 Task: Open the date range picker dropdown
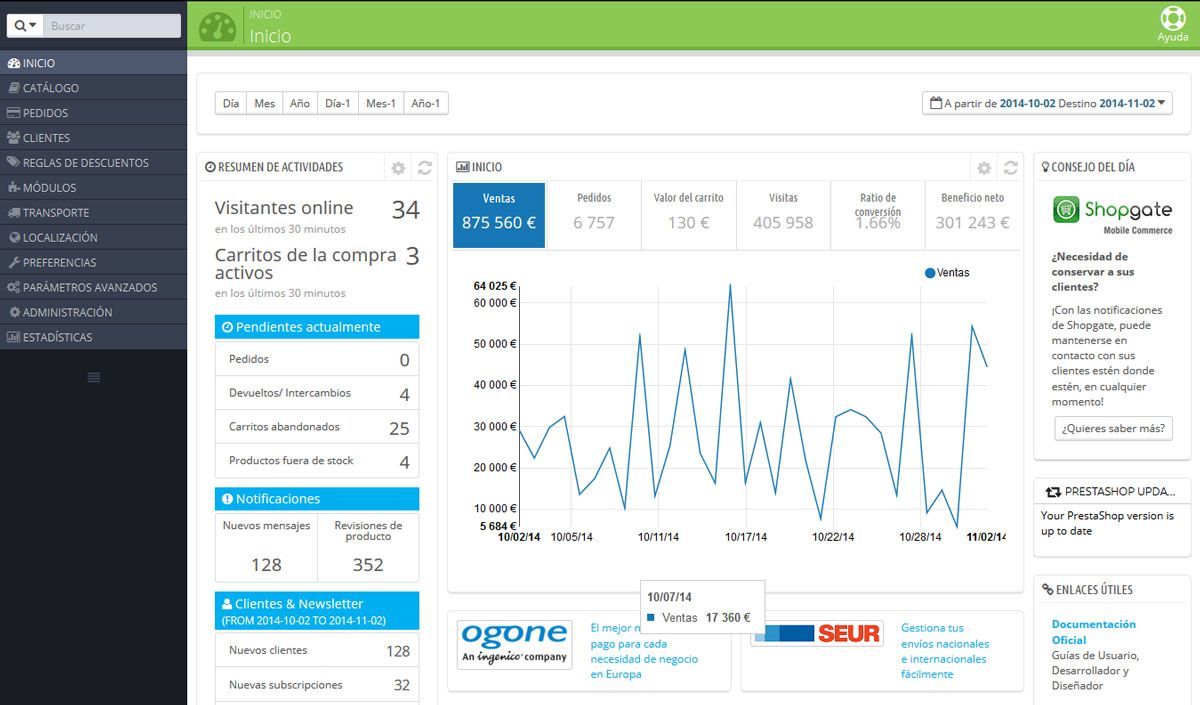pyautogui.click(x=1047, y=103)
